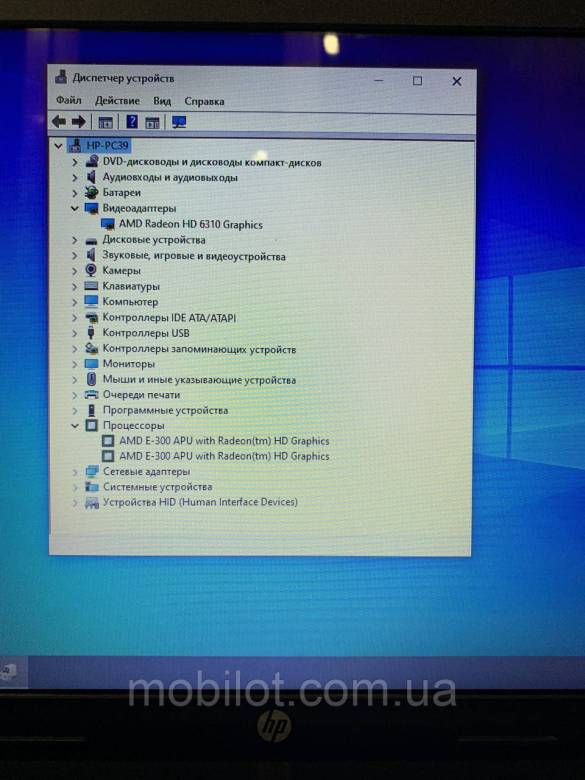This screenshot has width=585, height=780.
Task: Click the AMD Radeon HD 6310 adapter icon
Action: (108, 224)
